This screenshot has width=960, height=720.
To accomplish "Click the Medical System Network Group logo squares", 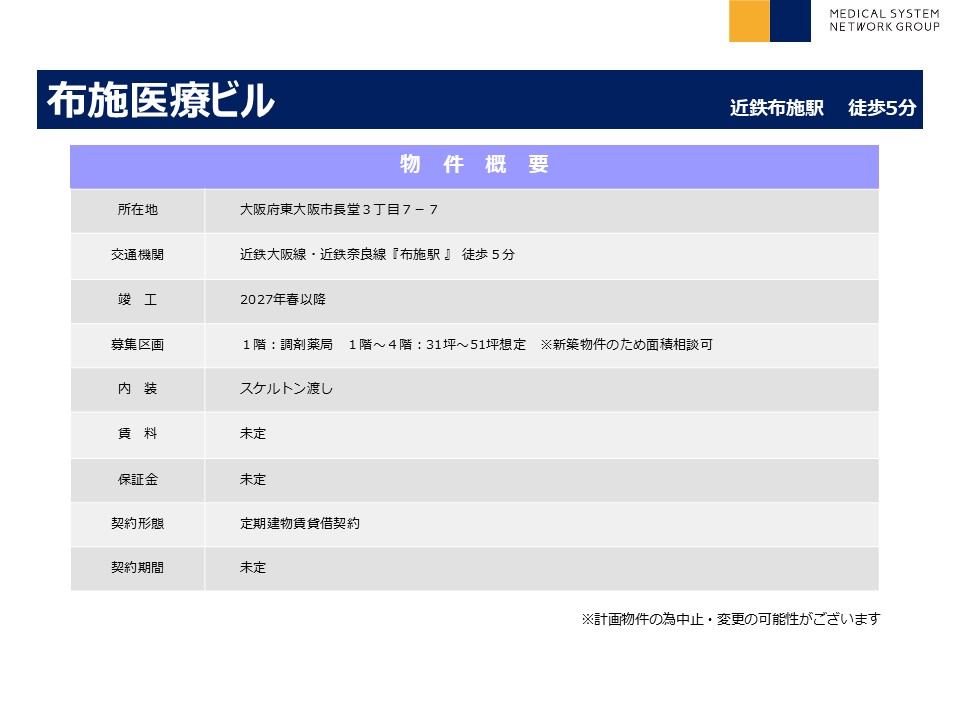I will 770,21.
